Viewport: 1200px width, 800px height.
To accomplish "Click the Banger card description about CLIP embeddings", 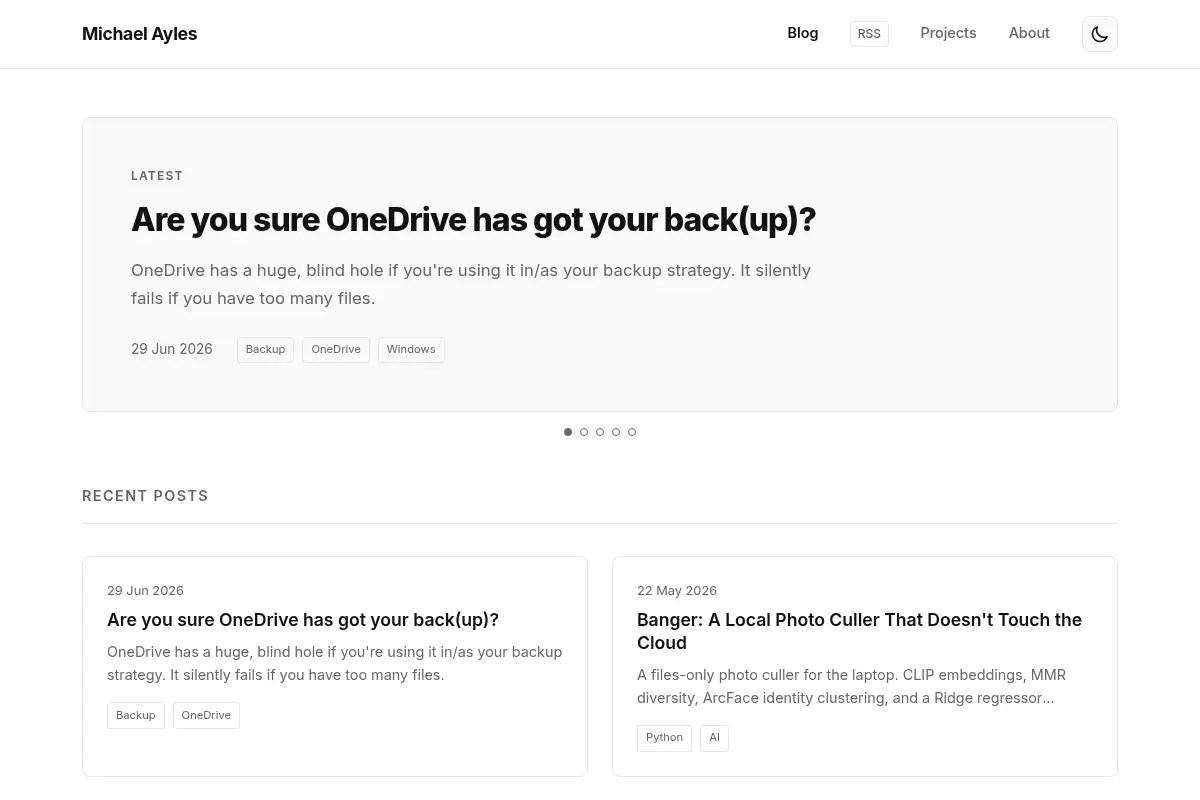I will tap(851, 686).
